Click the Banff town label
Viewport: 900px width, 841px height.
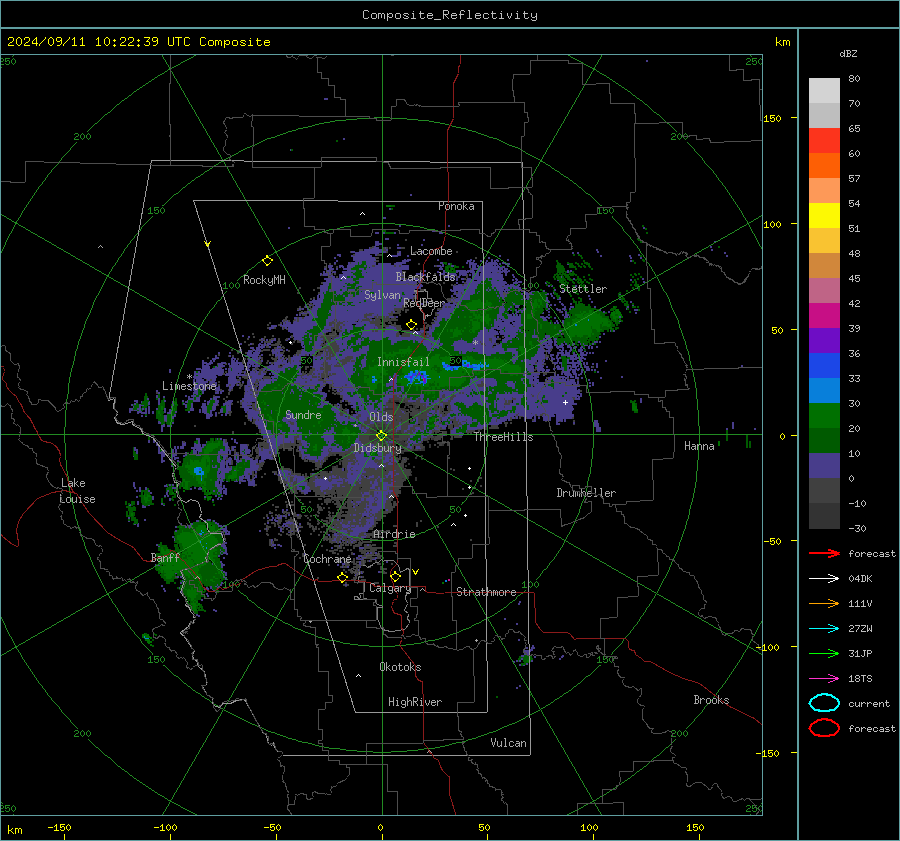(x=165, y=557)
